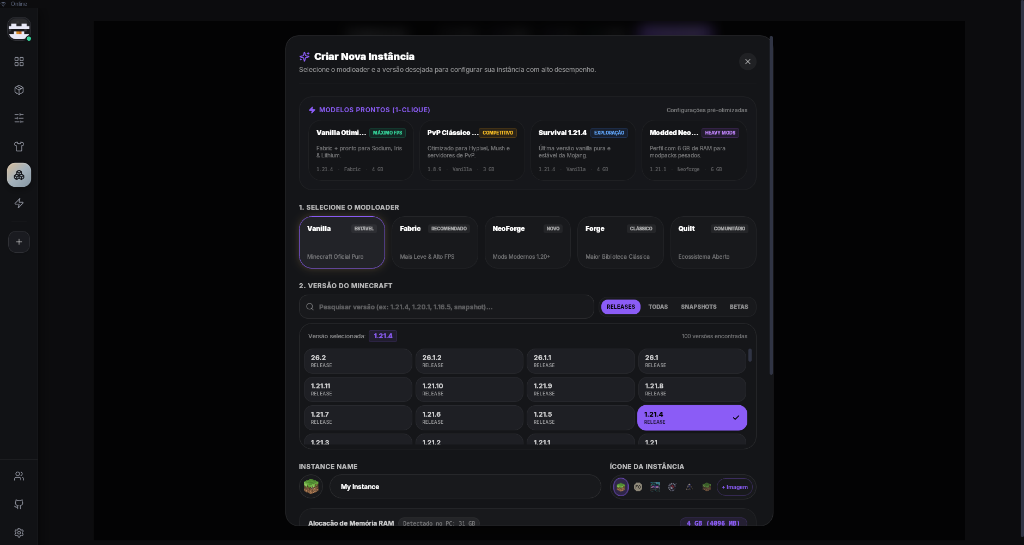Open the dashboard grid icon in sidebar

coord(19,61)
